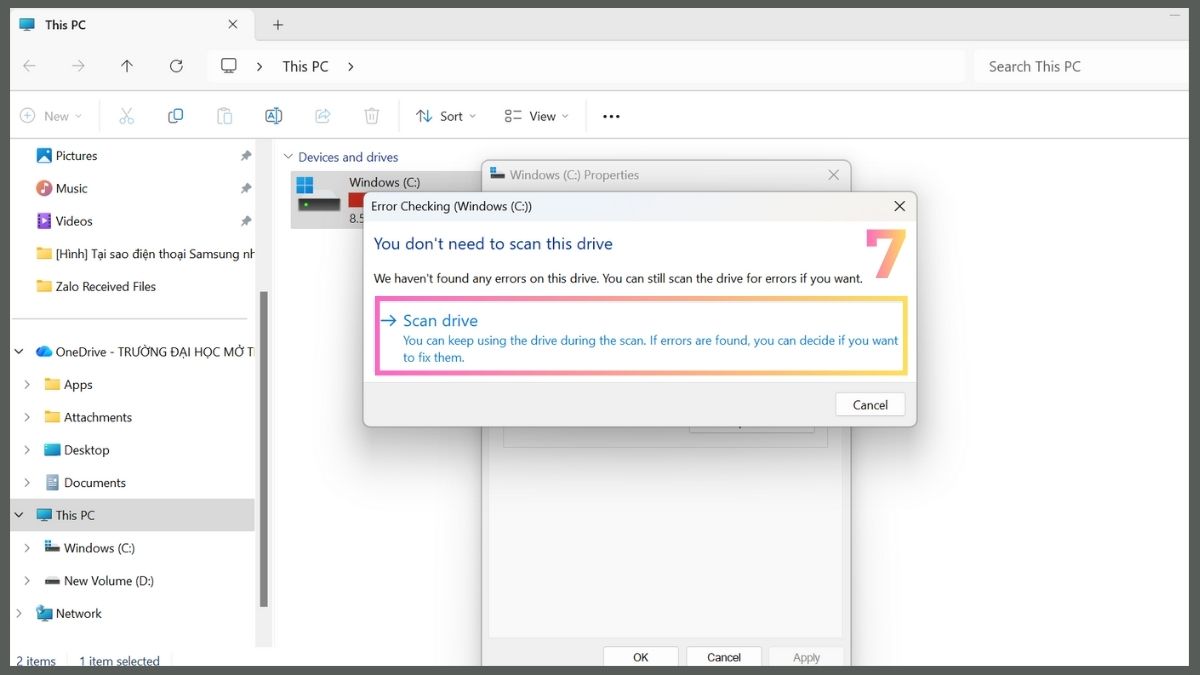This screenshot has width=1200, height=675.
Task: Unpin Music using its pin icon
Action: point(246,188)
